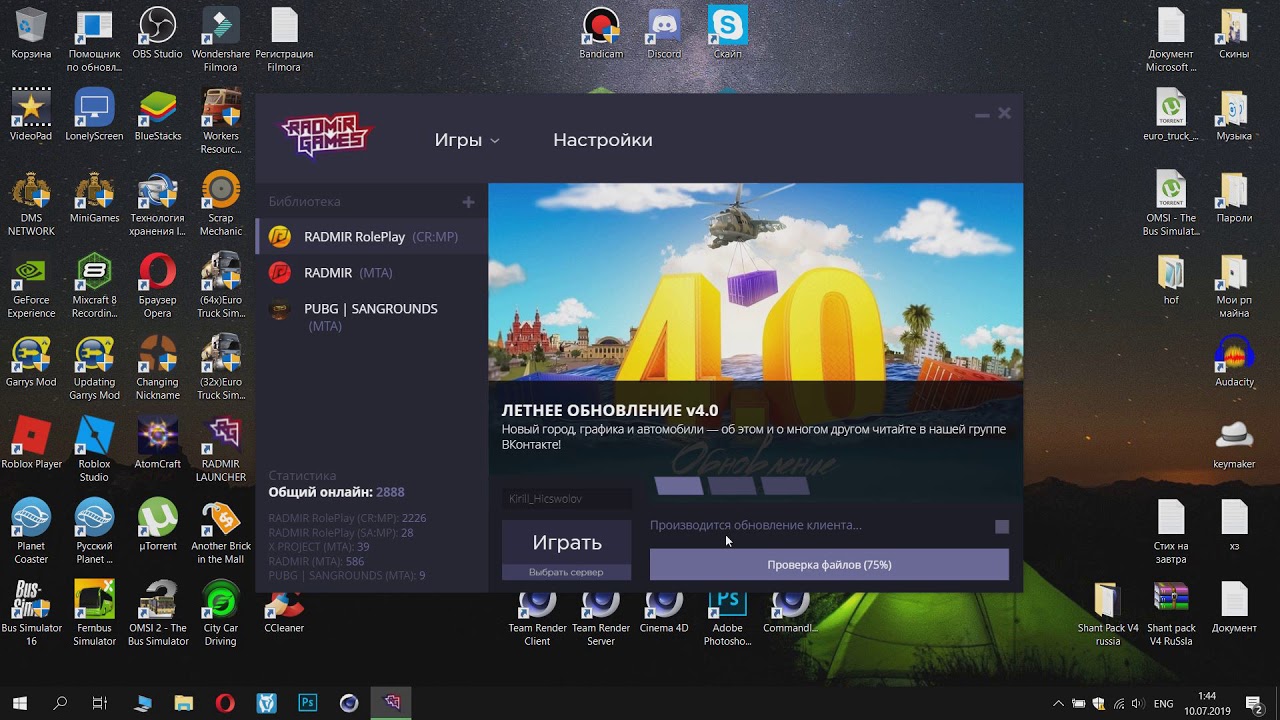
Task: Close the Radmir launcher window
Action: coord(1005,114)
